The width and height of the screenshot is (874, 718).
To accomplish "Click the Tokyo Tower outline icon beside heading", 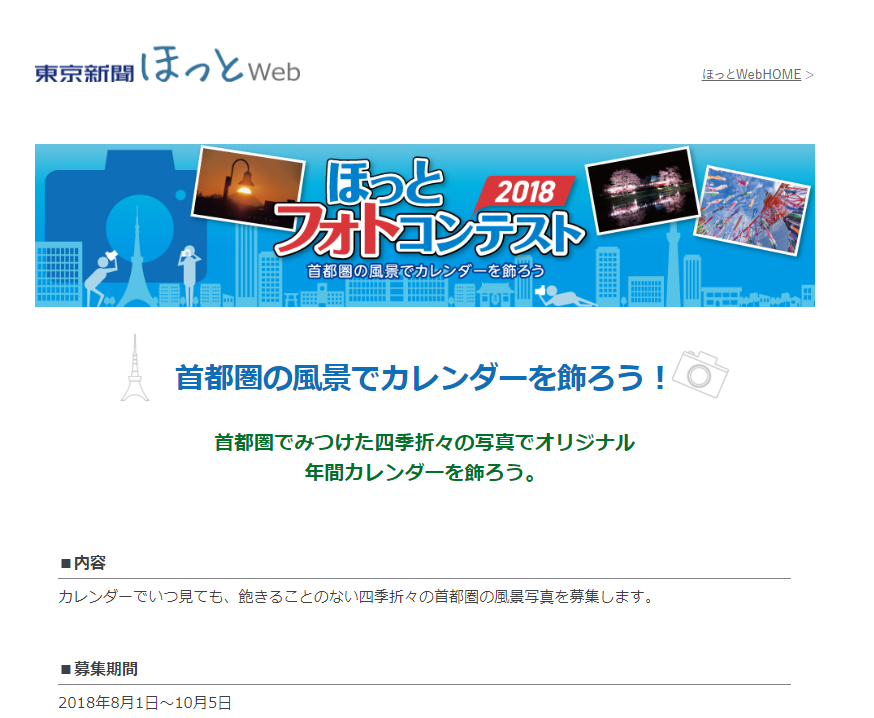I will (x=135, y=368).
